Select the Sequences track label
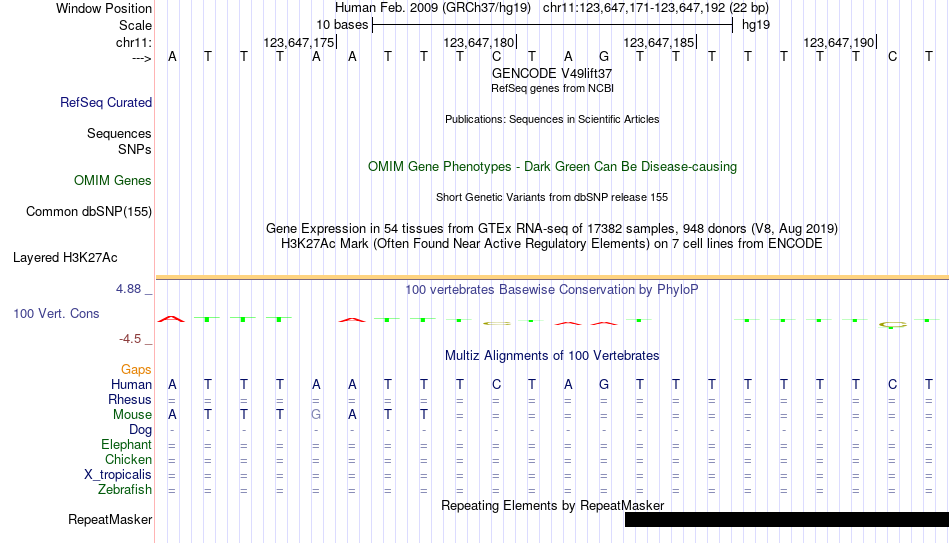950x543 pixels. [x=119, y=133]
